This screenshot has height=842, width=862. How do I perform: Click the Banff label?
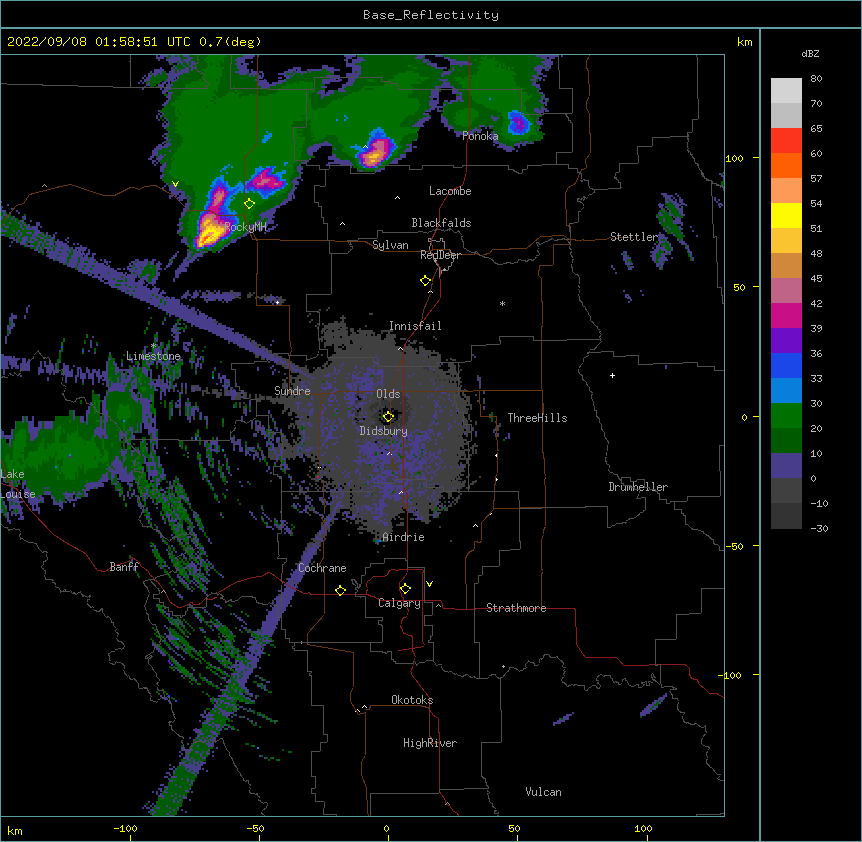click(124, 567)
